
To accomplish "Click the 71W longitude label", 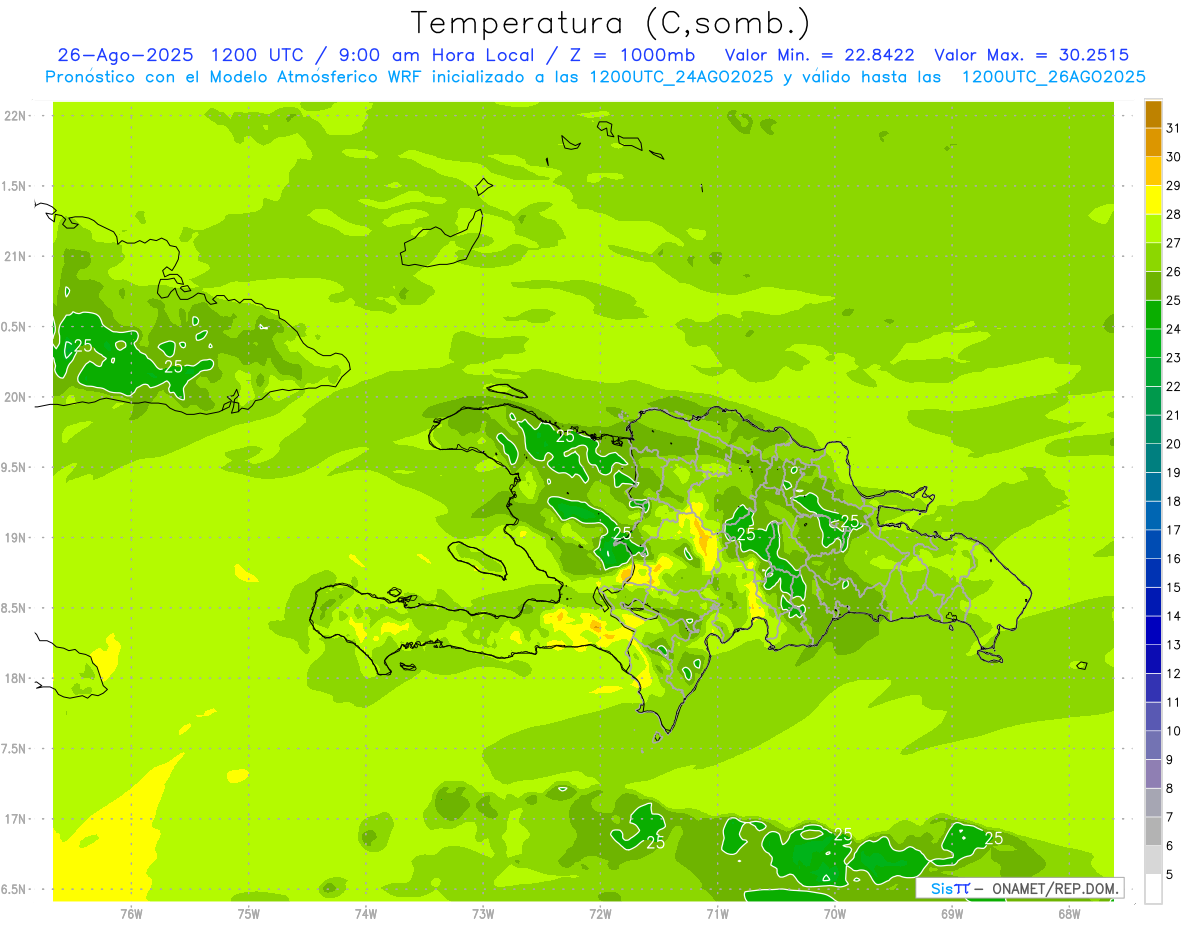I will [717, 913].
